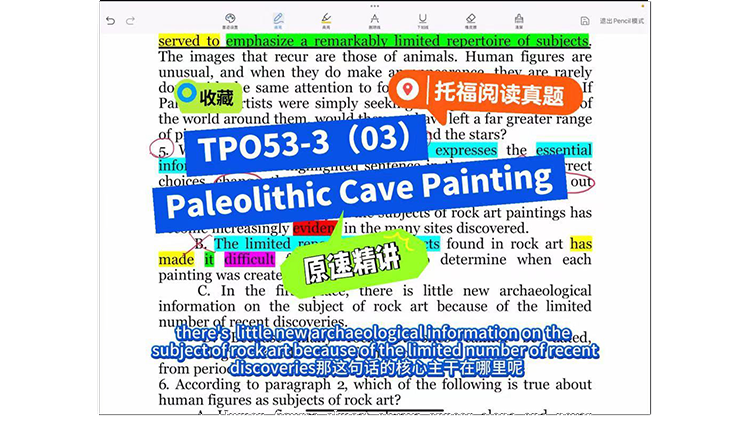Click the clear-all tool icon
Screen dimensions: 750x422
(x=519, y=21)
